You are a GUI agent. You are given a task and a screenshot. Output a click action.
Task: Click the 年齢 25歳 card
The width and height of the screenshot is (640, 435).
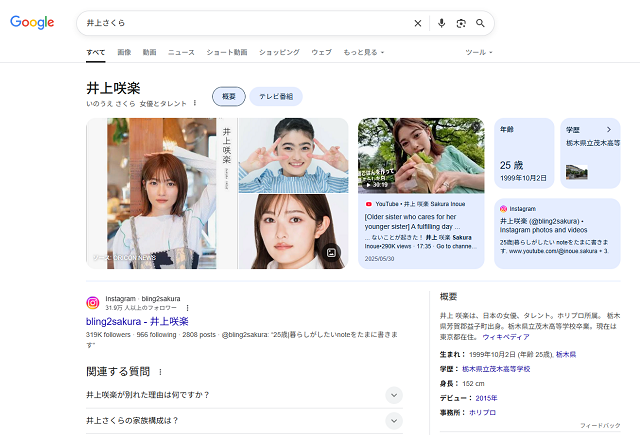(x=524, y=153)
